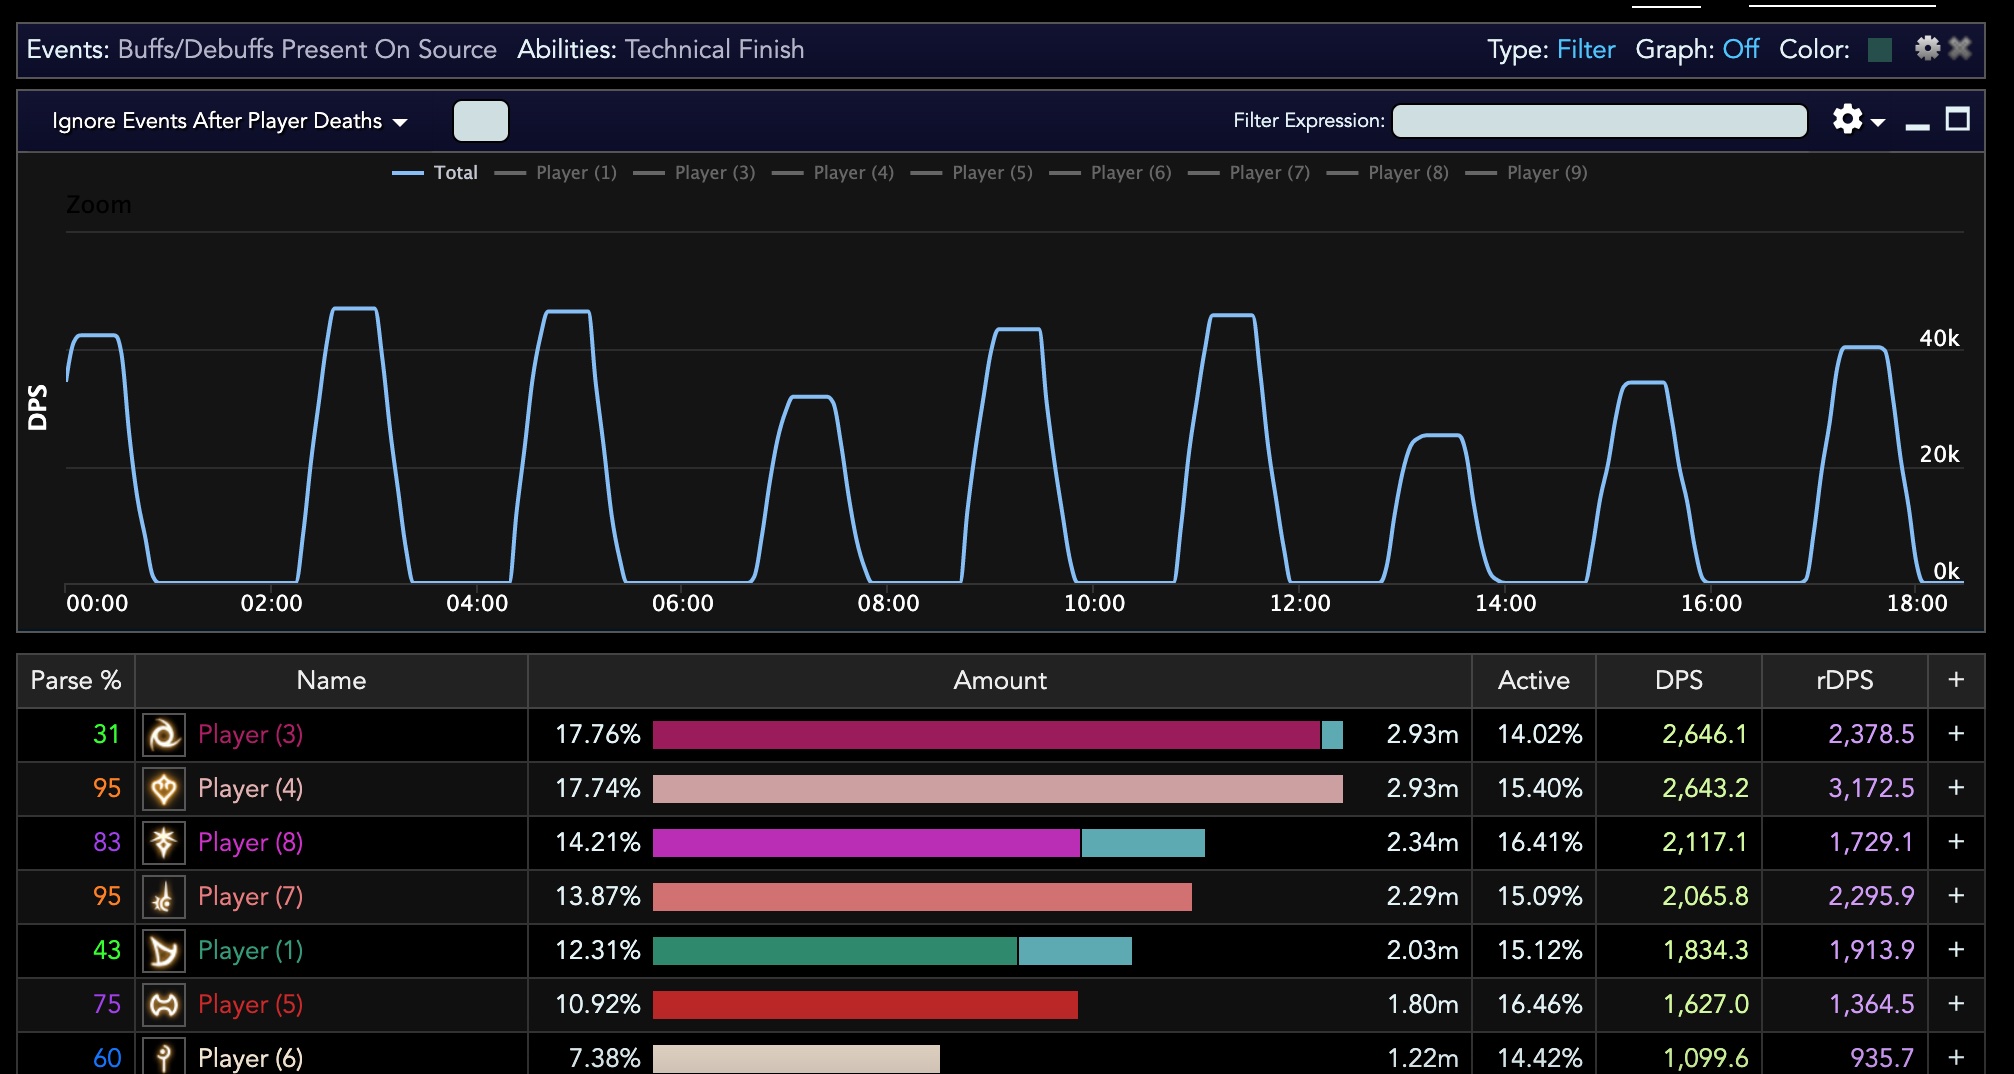Sort table by Active column
The width and height of the screenshot is (2014, 1074).
[x=1534, y=680]
